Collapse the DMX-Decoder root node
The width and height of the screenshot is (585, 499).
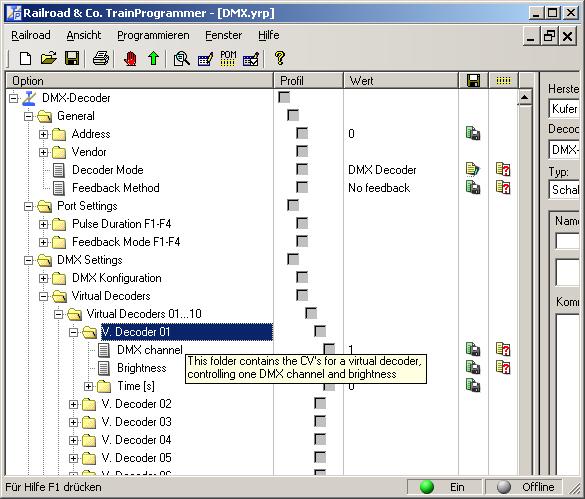(x=14, y=98)
